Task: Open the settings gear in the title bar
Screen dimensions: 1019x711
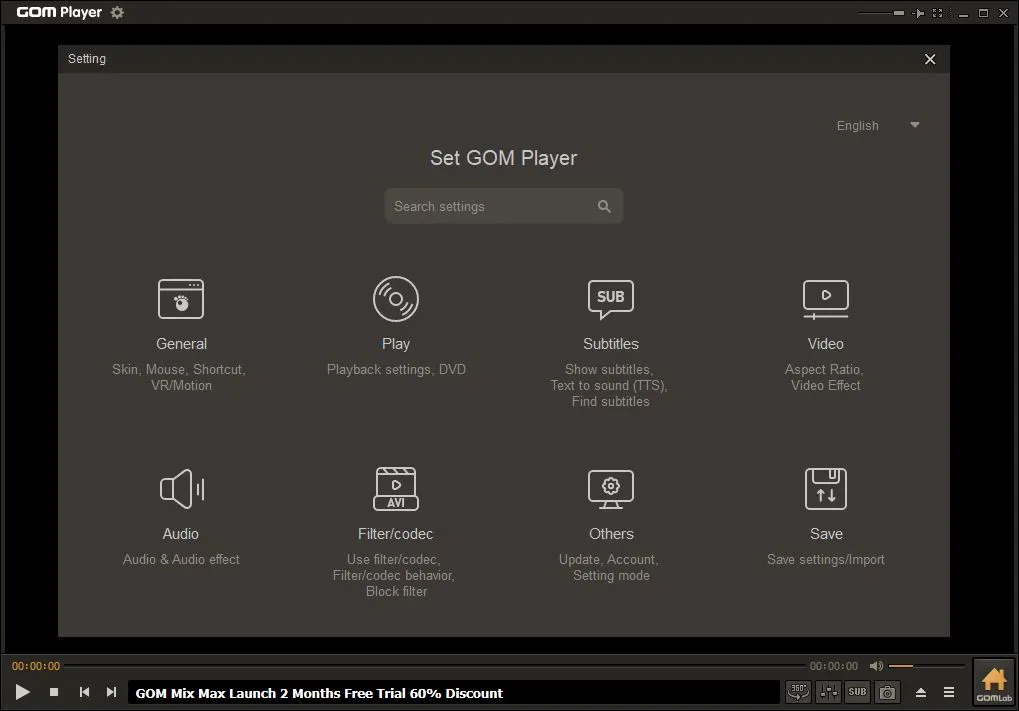Action: click(117, 12)
